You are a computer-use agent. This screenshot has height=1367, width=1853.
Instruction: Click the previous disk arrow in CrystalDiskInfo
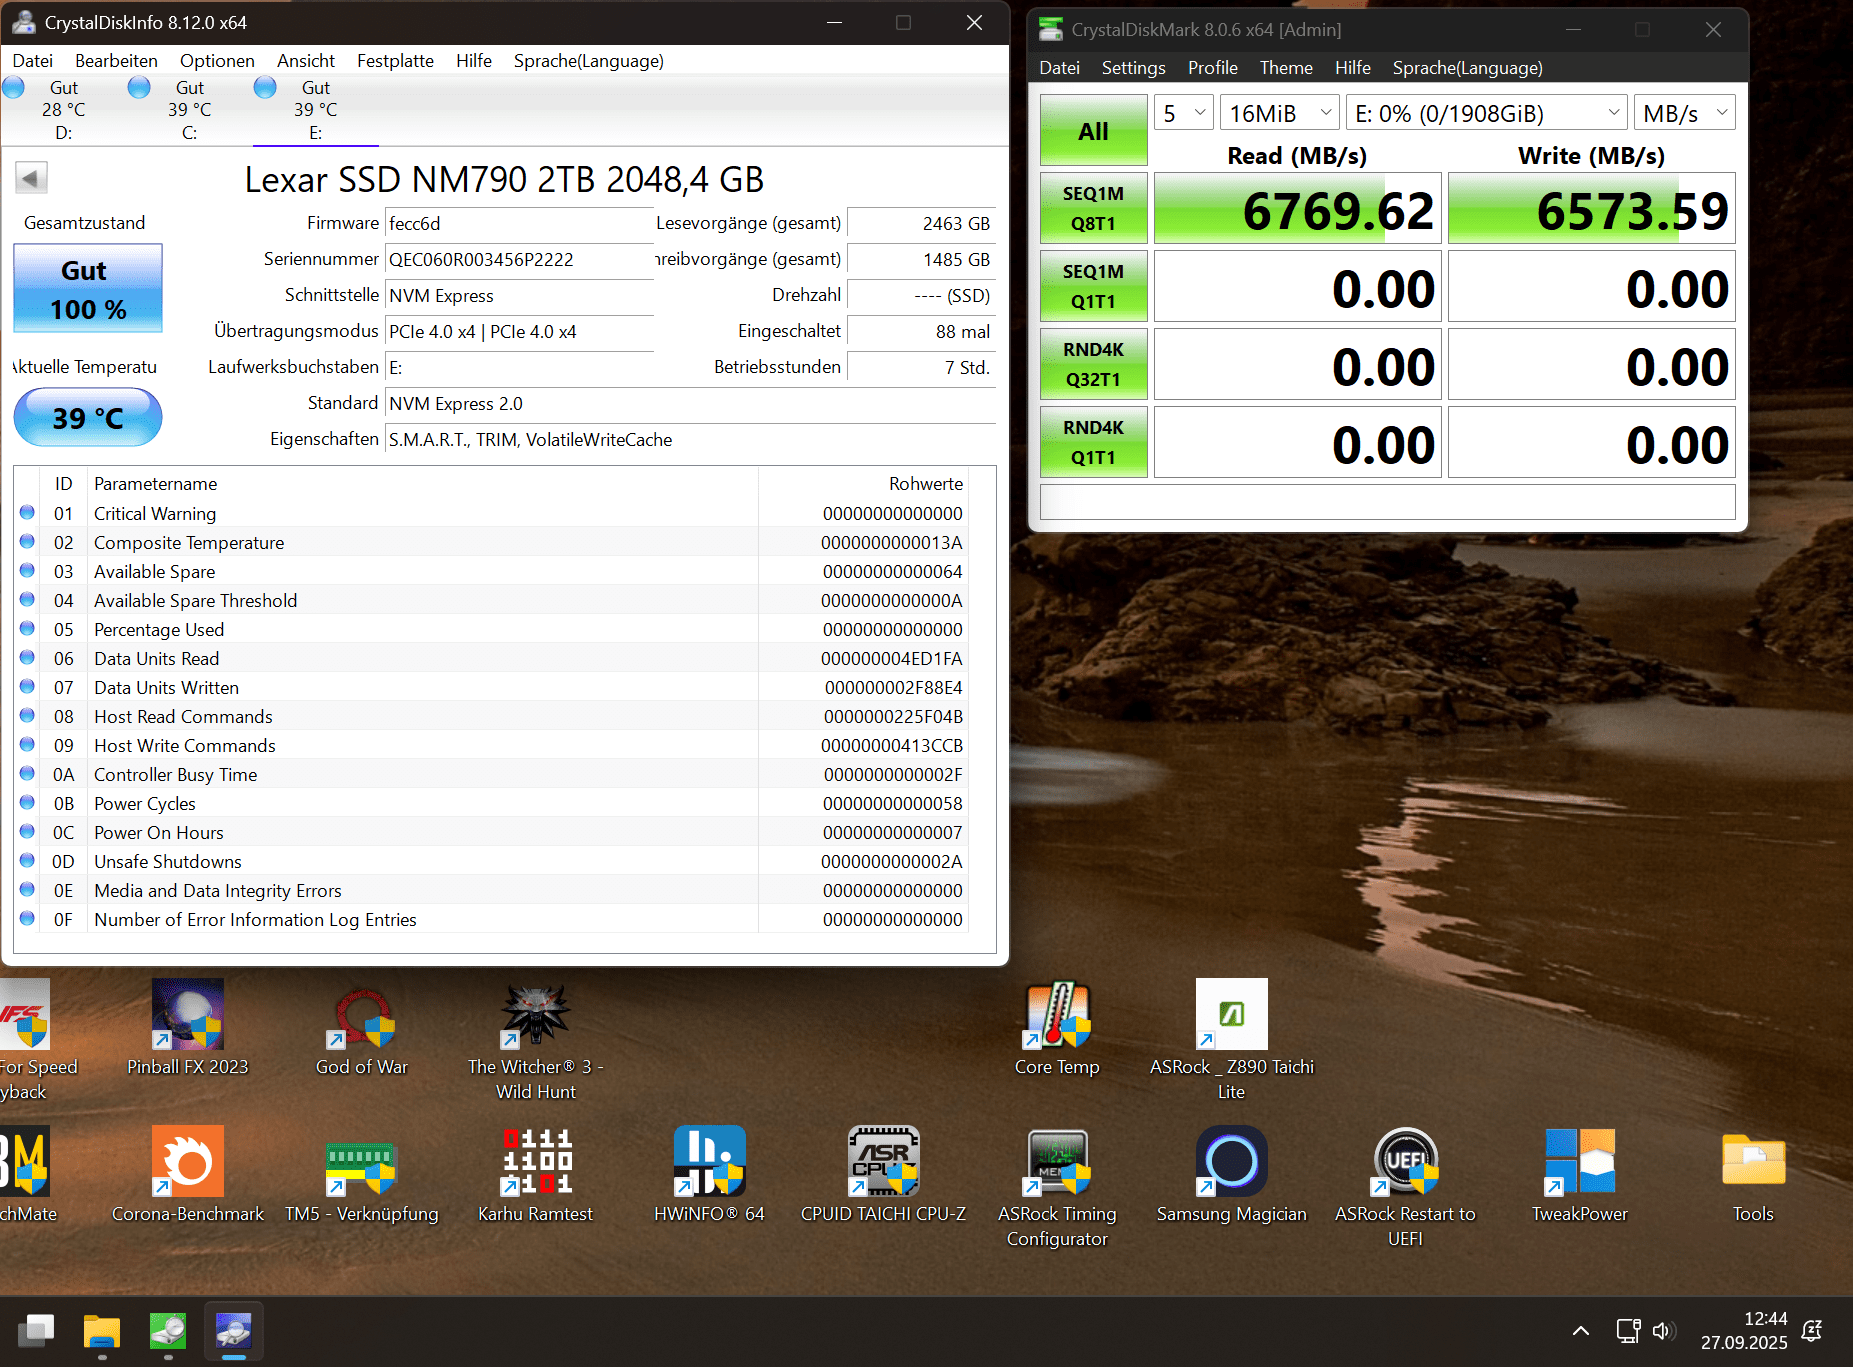31,179
